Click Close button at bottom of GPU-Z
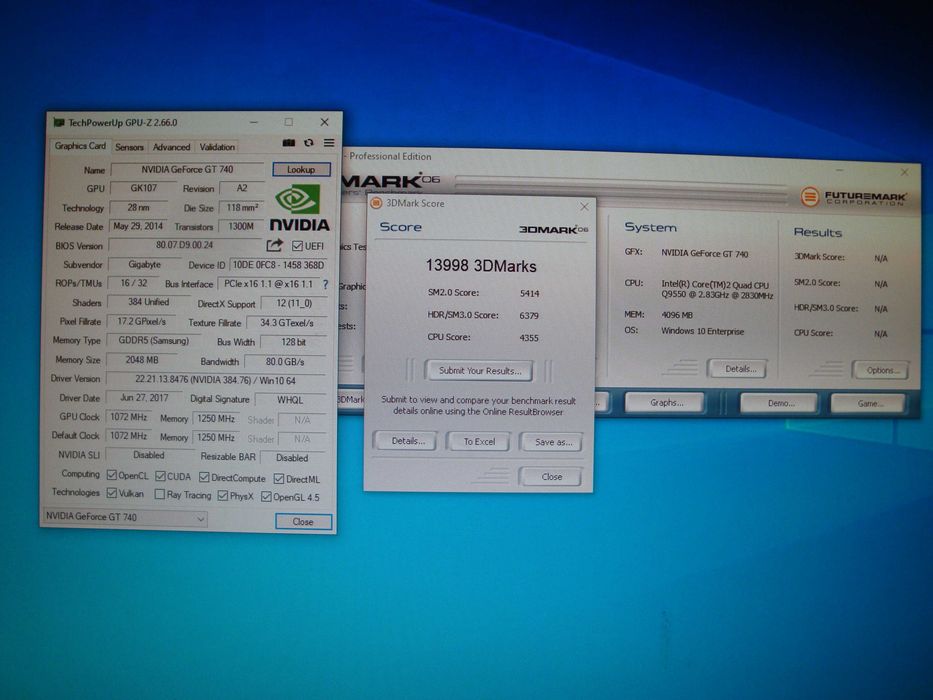This screenshot has width=933, height=700. 303,521
